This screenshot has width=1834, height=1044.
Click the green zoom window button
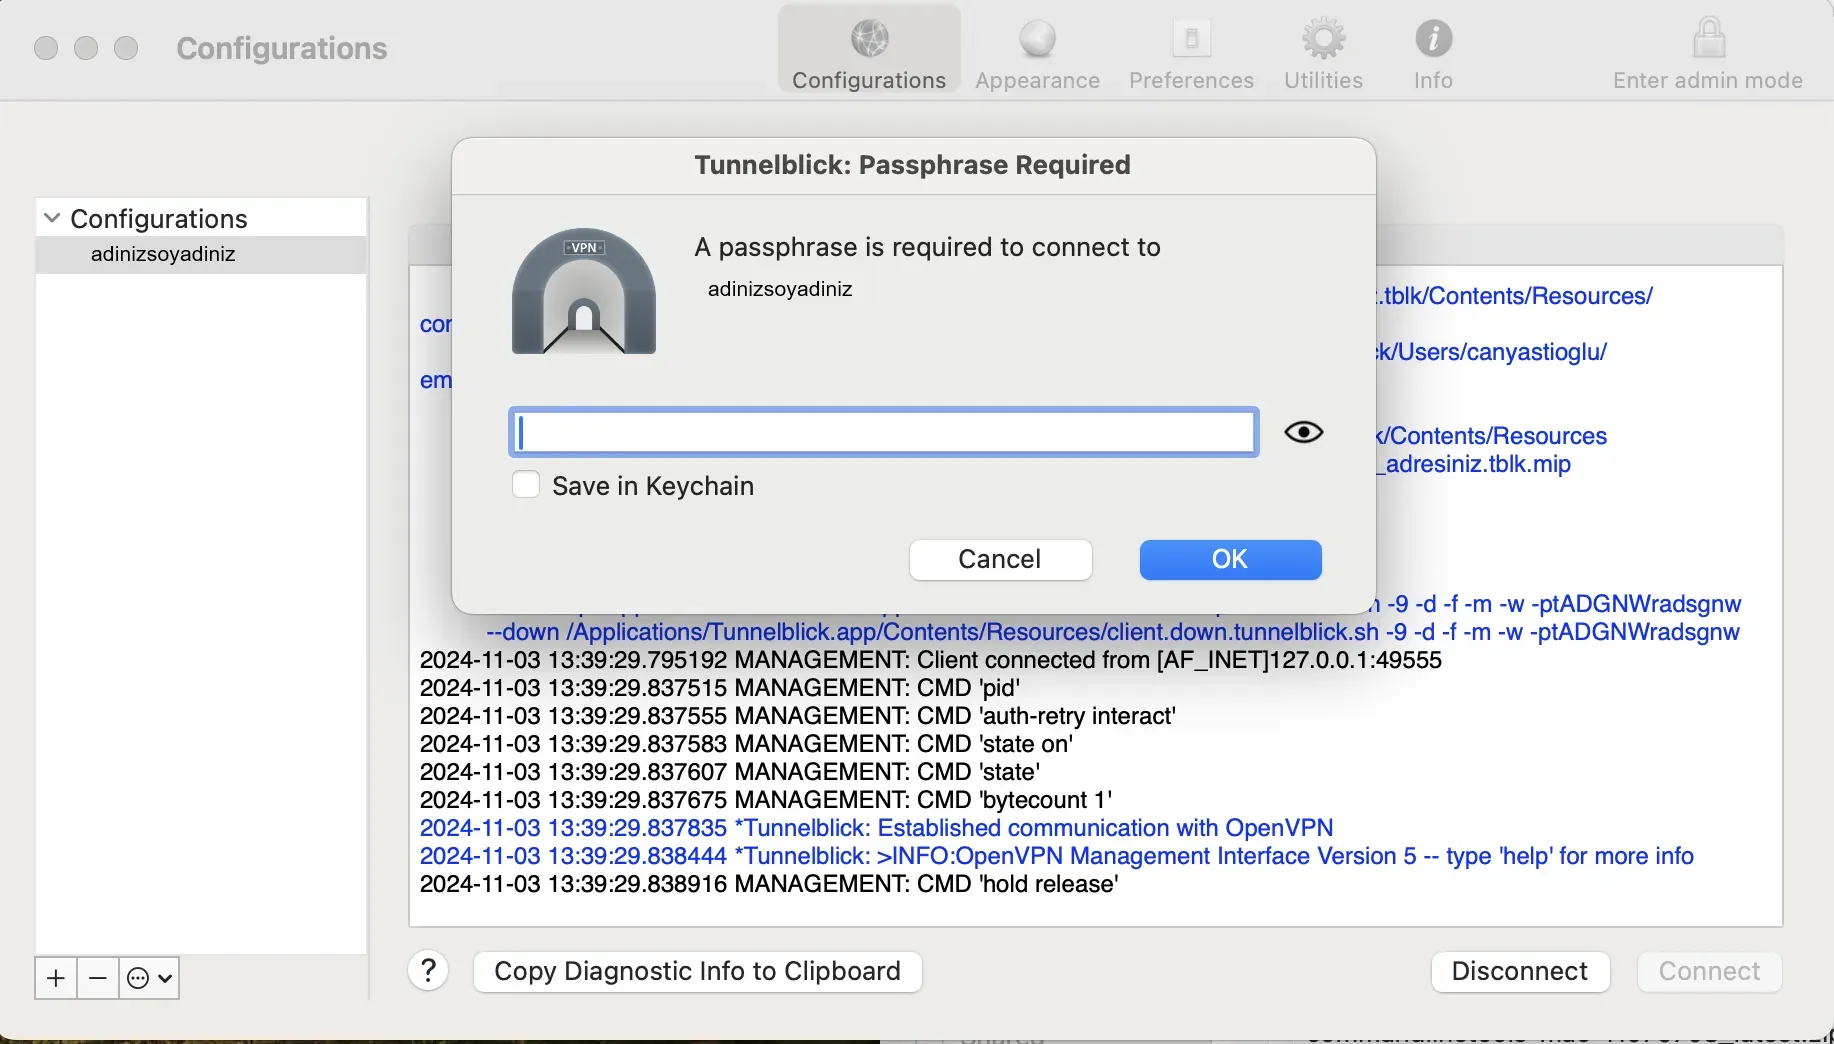(126, 48)
